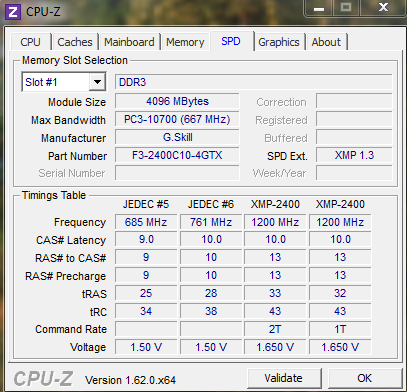
Task: Select the Memory tab
Action: [x=185, y=42]
